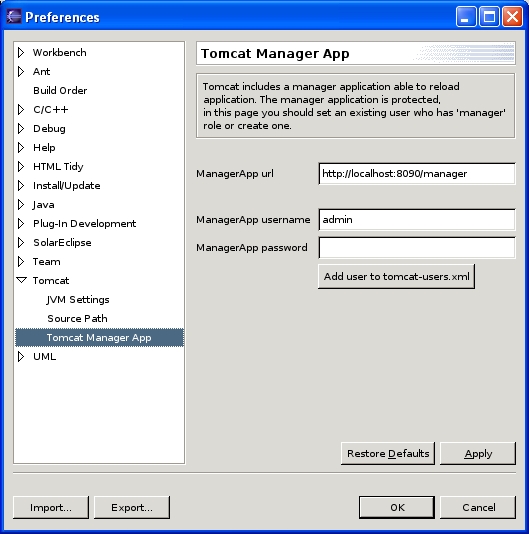Confirm the dialog with OK
Viewport: 529px width, 534px height.
click(397, 507)
